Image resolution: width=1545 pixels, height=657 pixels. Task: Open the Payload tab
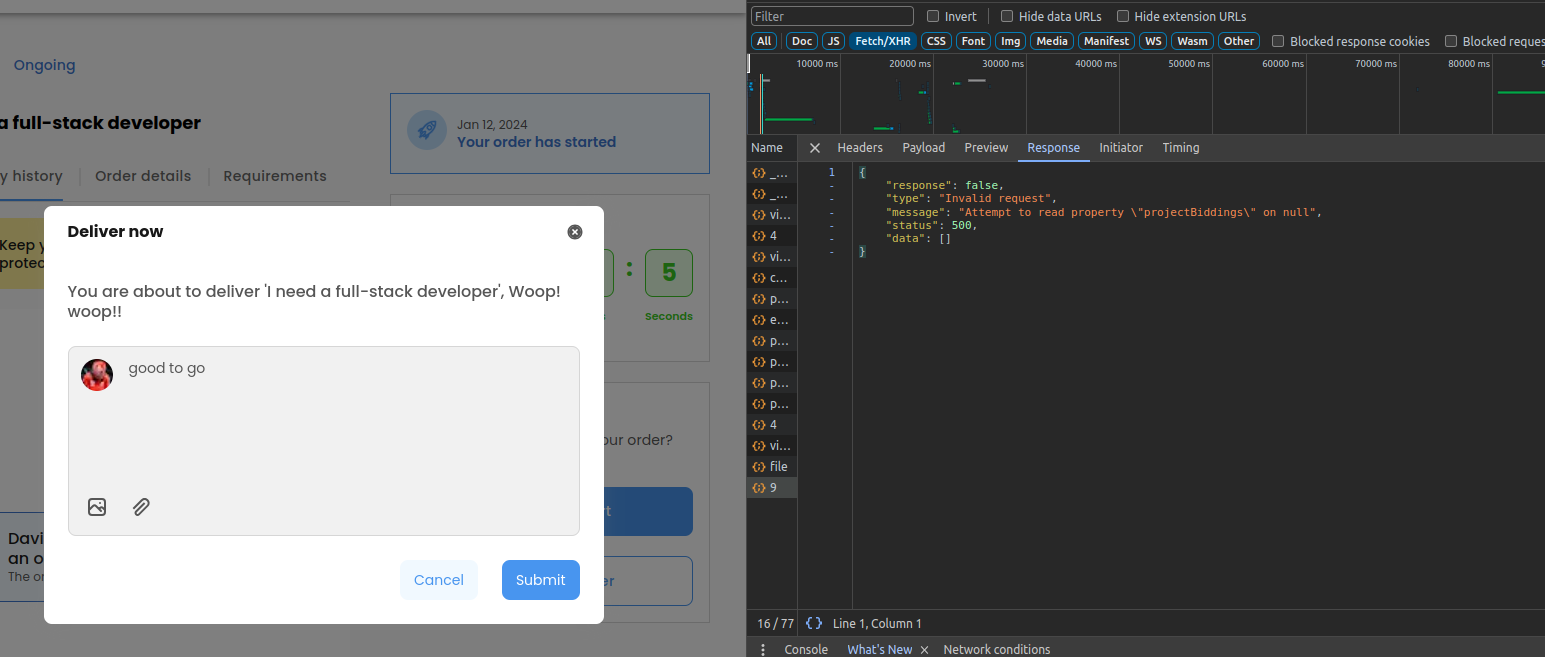[x=923, y=148]
